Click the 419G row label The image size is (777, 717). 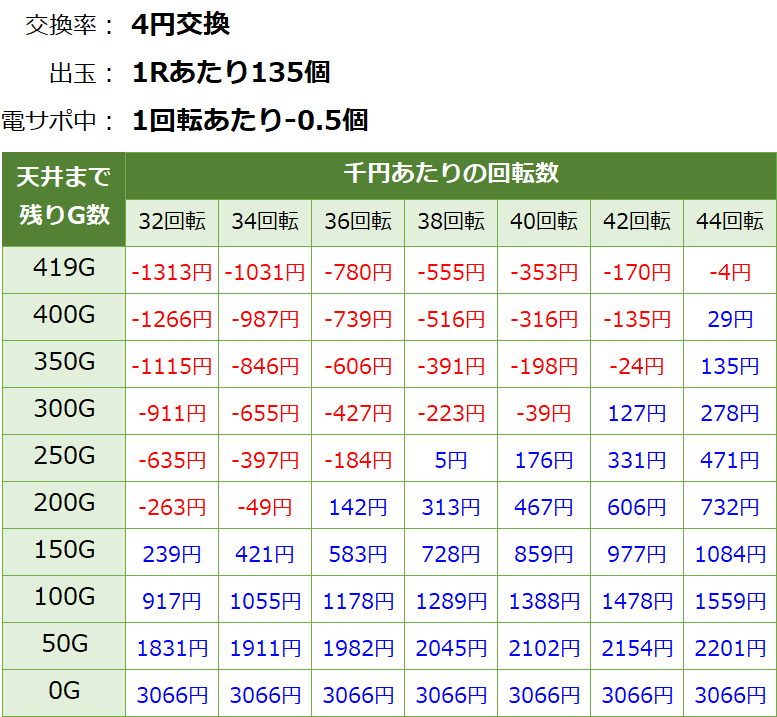point(64,269)
